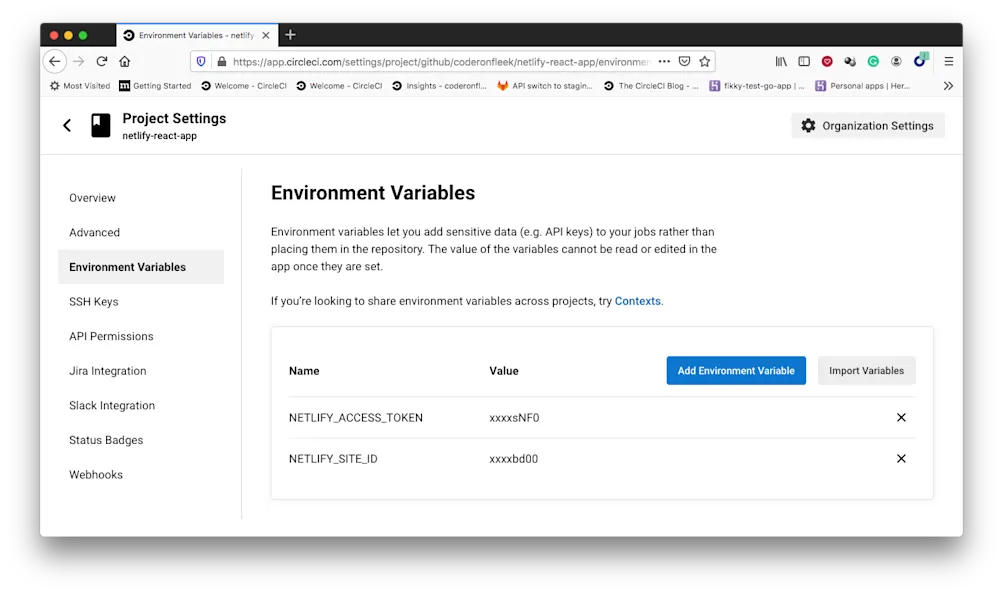The width and height of the screenshot is (1003, 594).
Task: Click the browser forward arrow
Action: pyautogui.click(x=79, y=61)
